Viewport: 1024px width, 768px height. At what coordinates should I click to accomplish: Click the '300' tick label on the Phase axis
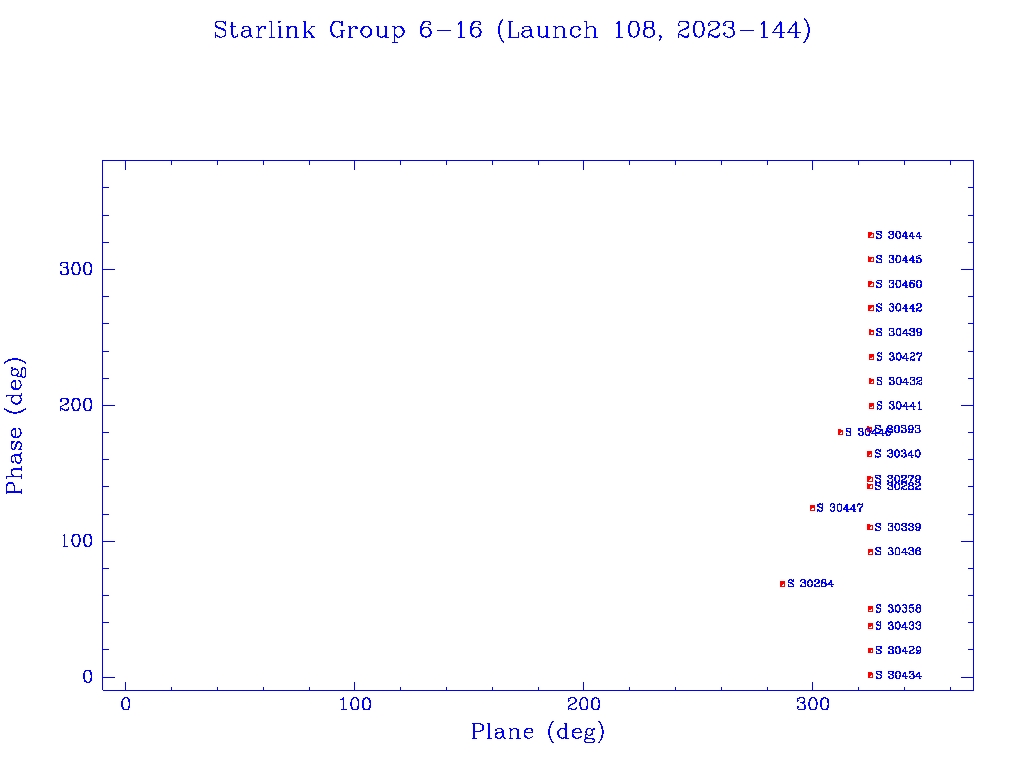tap(76, 269)
